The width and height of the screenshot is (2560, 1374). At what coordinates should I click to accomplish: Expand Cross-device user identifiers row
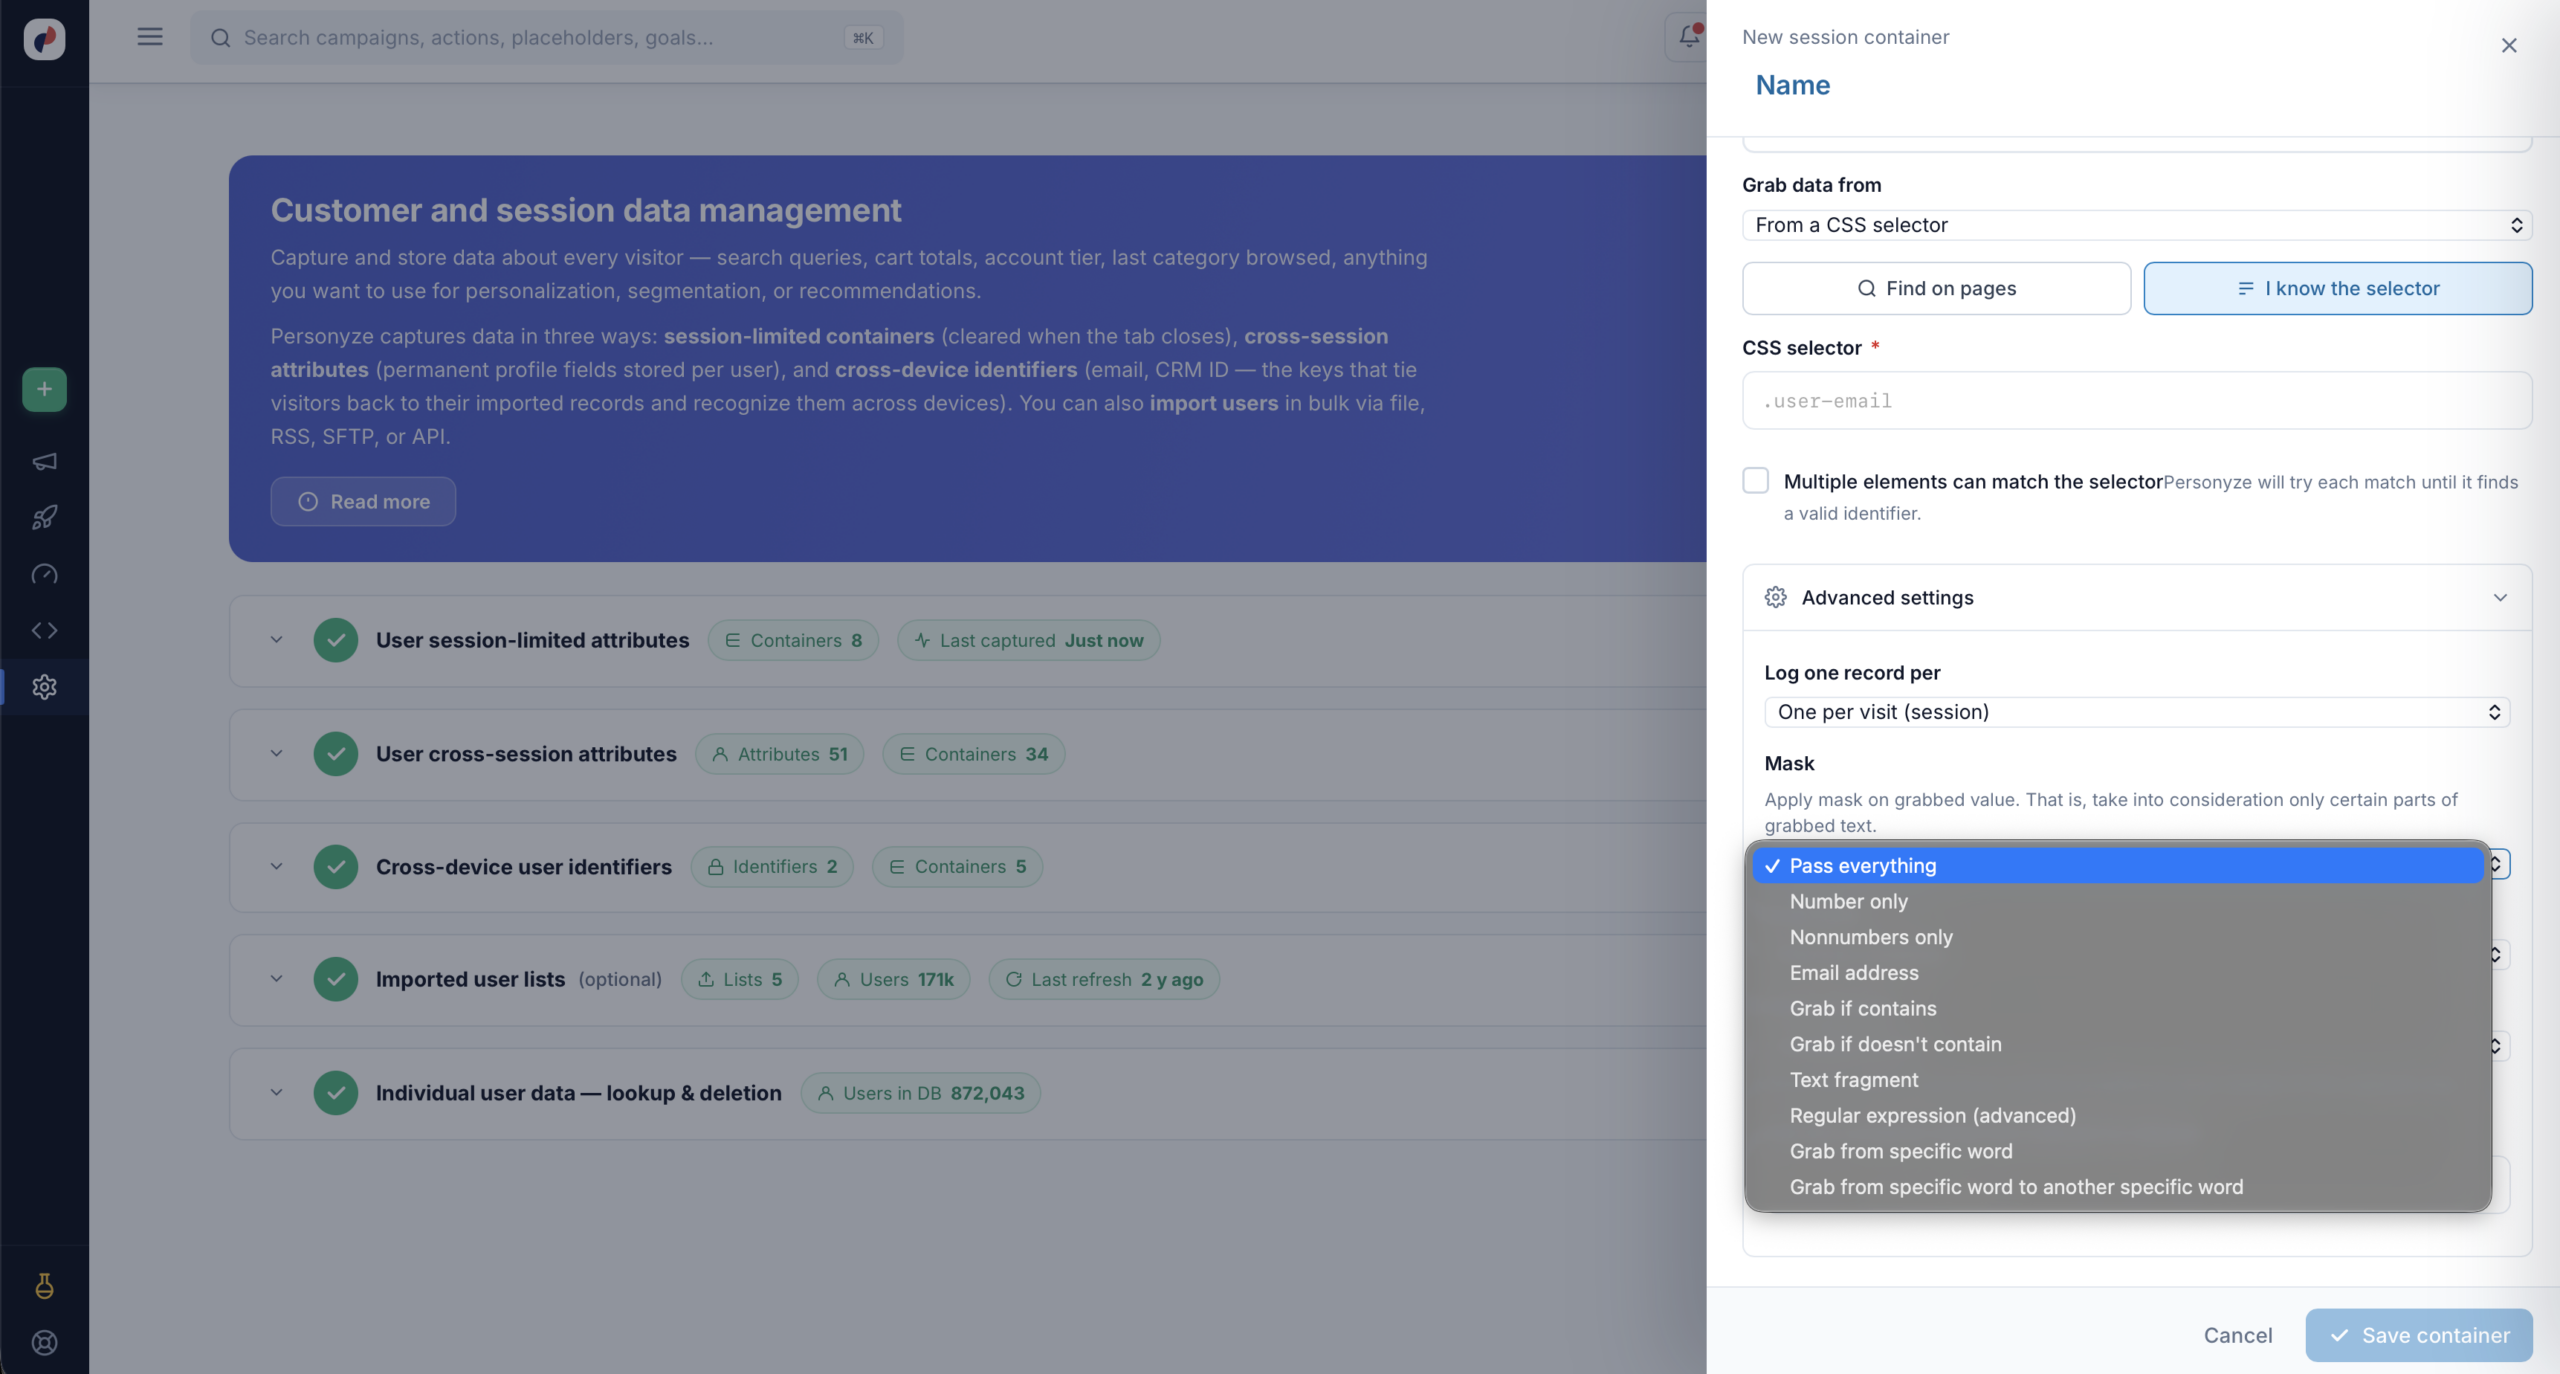pyautogui.click(x=276, y=866)
